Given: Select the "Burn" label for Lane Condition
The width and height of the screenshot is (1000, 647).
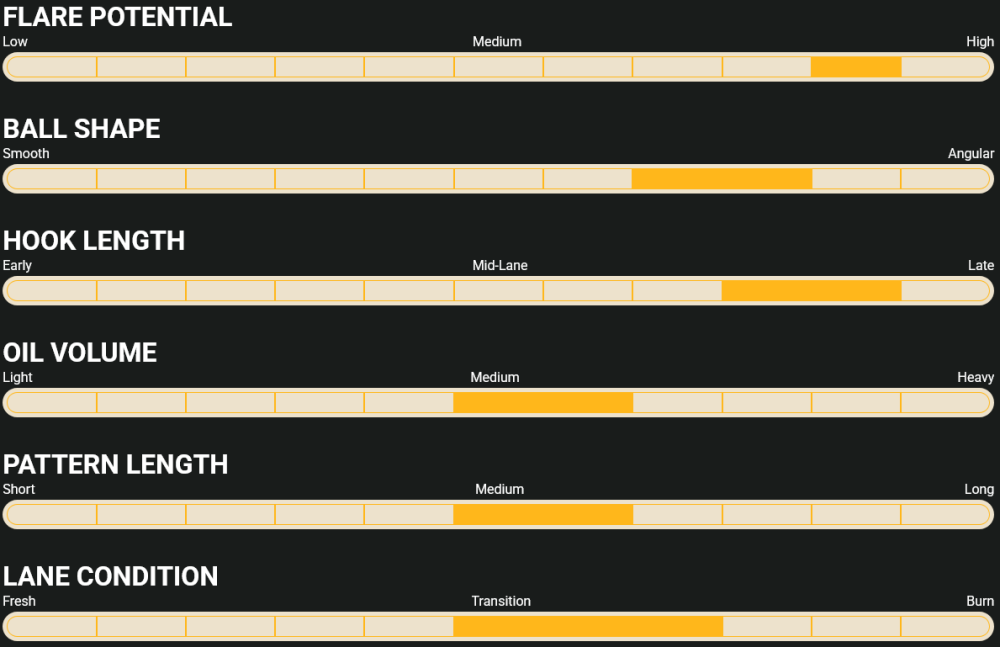Looking at the screenshot, I should (x=980, y=602).
